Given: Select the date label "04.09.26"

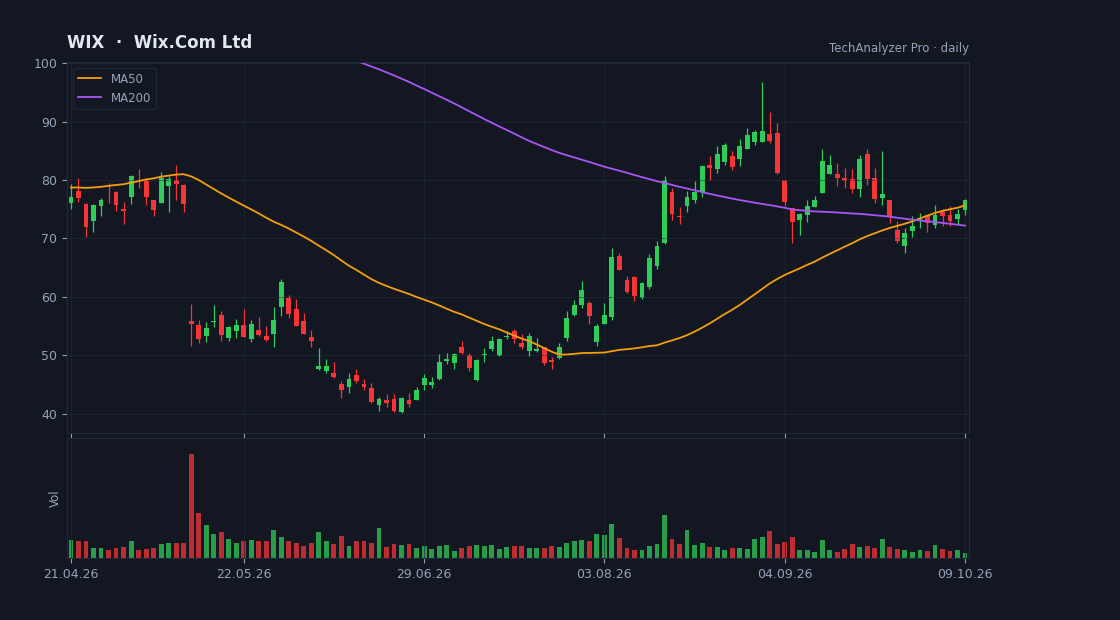Looking at the screenshot, I should (785, 574).
